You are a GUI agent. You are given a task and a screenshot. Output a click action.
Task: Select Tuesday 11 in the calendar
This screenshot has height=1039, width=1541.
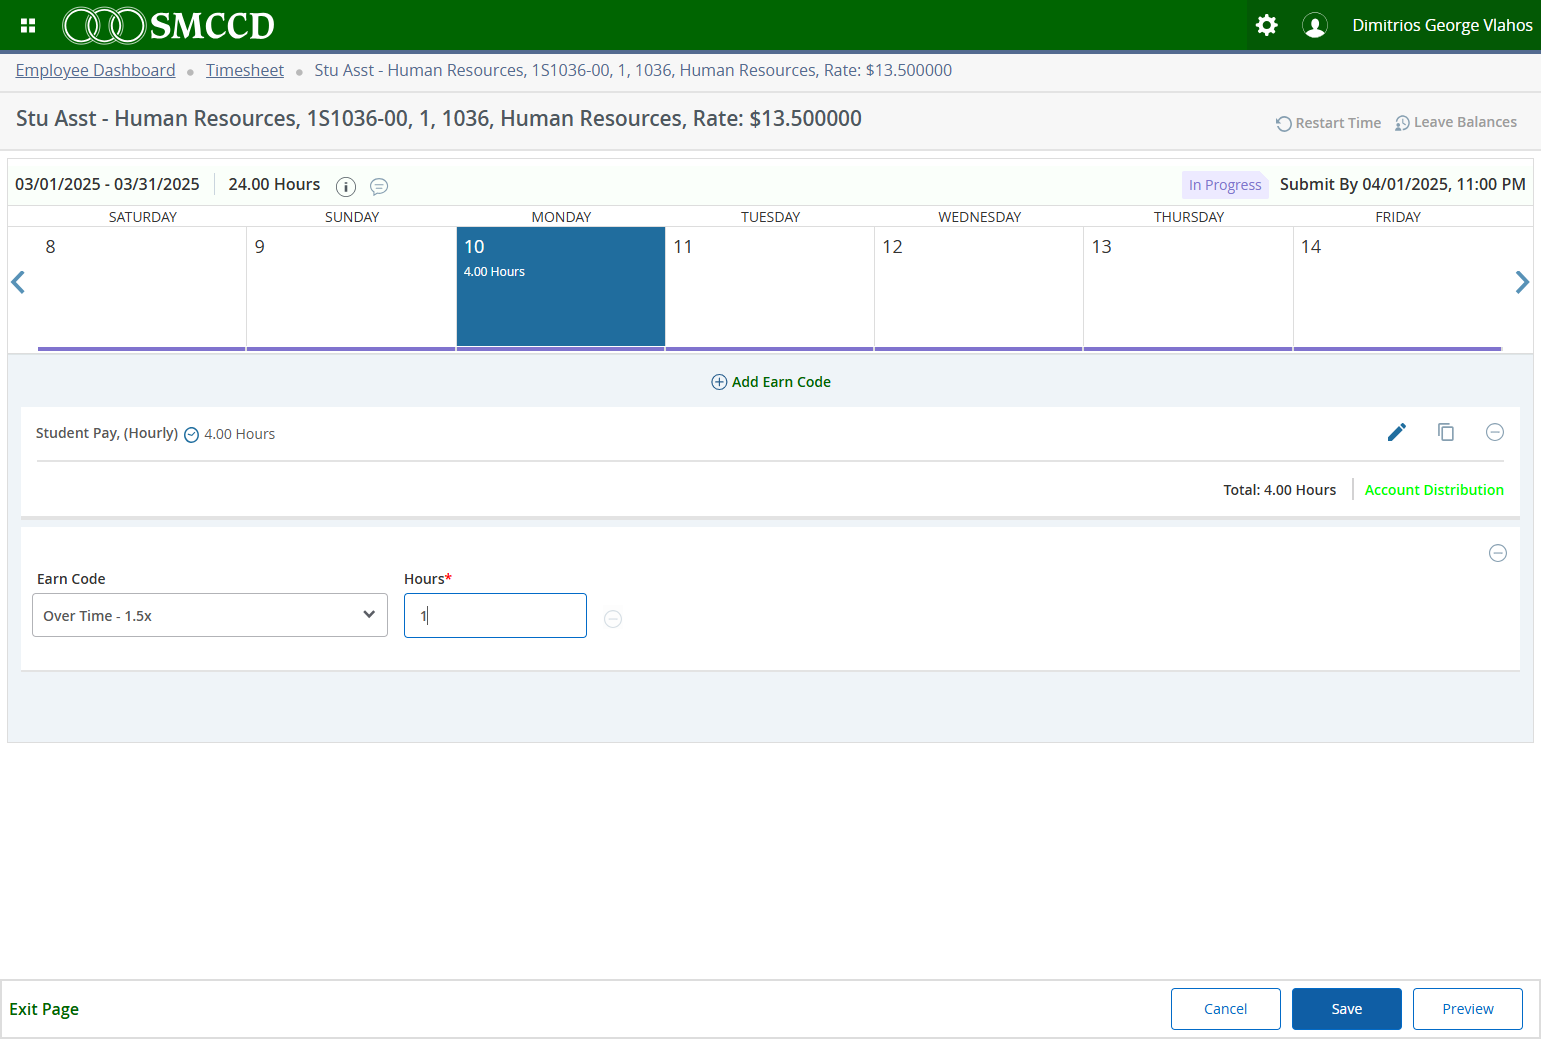pos(770,288)
